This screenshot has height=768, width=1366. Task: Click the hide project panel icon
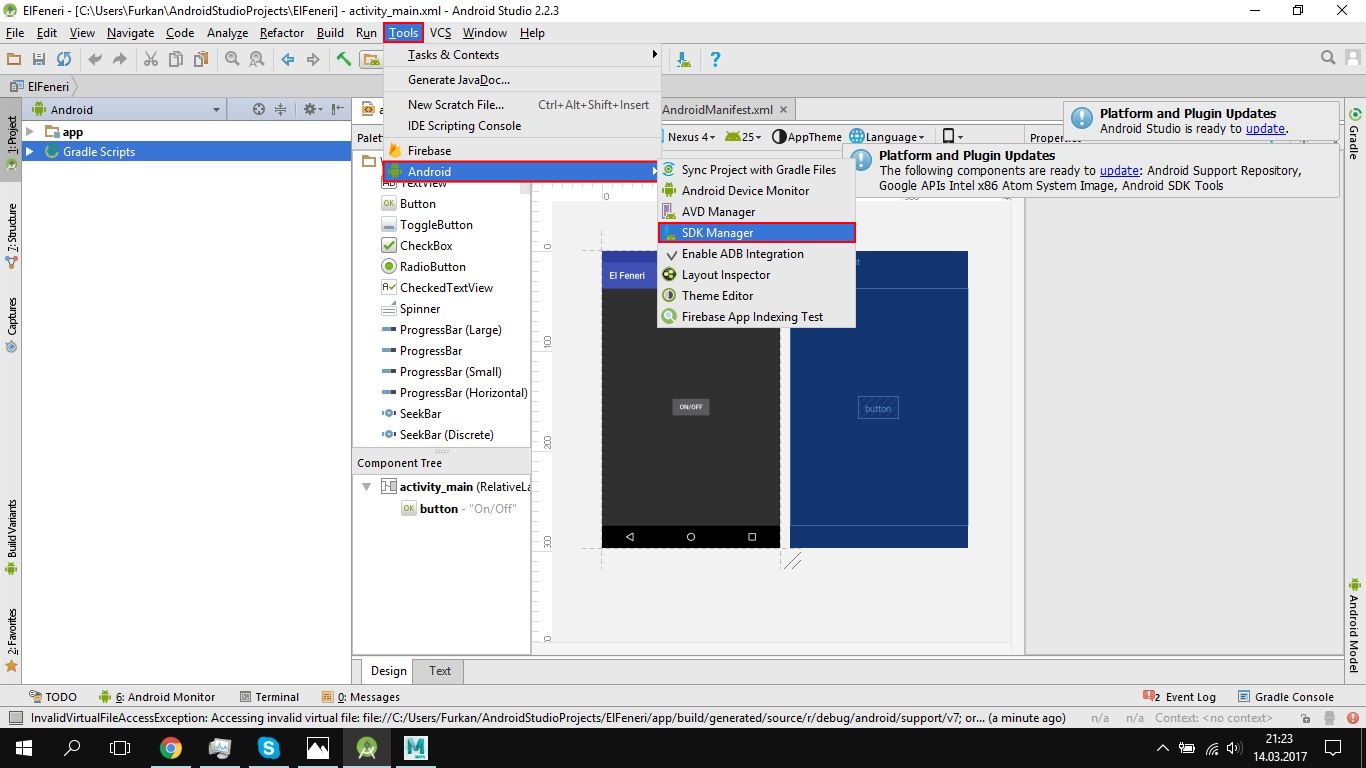(338, 110)
